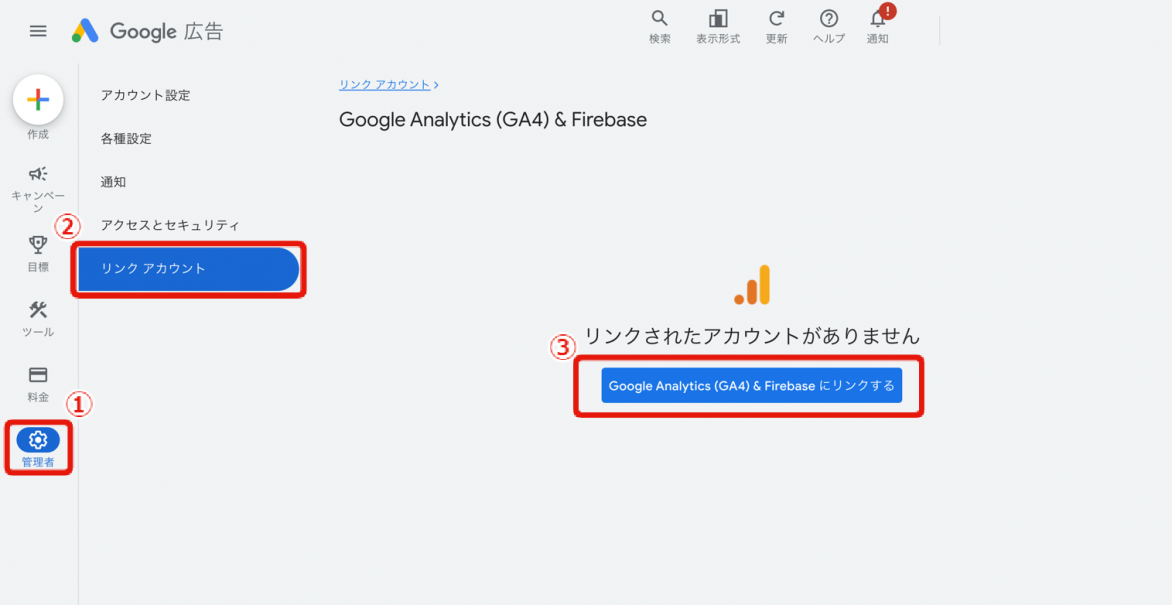Image resolution: width=1172 pixels, height=605 pixels.
Task: Open the ヘルプ (help) icon
Action: coord(828,20)
